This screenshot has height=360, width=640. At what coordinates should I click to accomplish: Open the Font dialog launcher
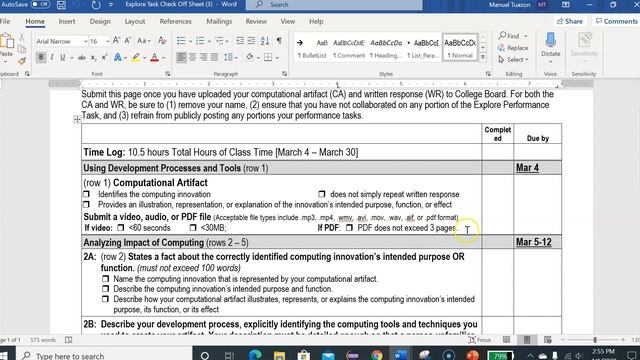tap(168, 74)
